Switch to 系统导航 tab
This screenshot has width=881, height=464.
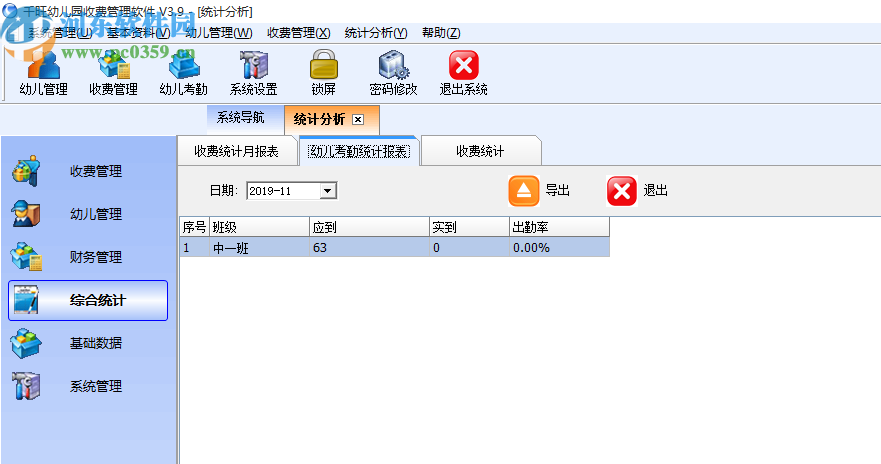245,118
